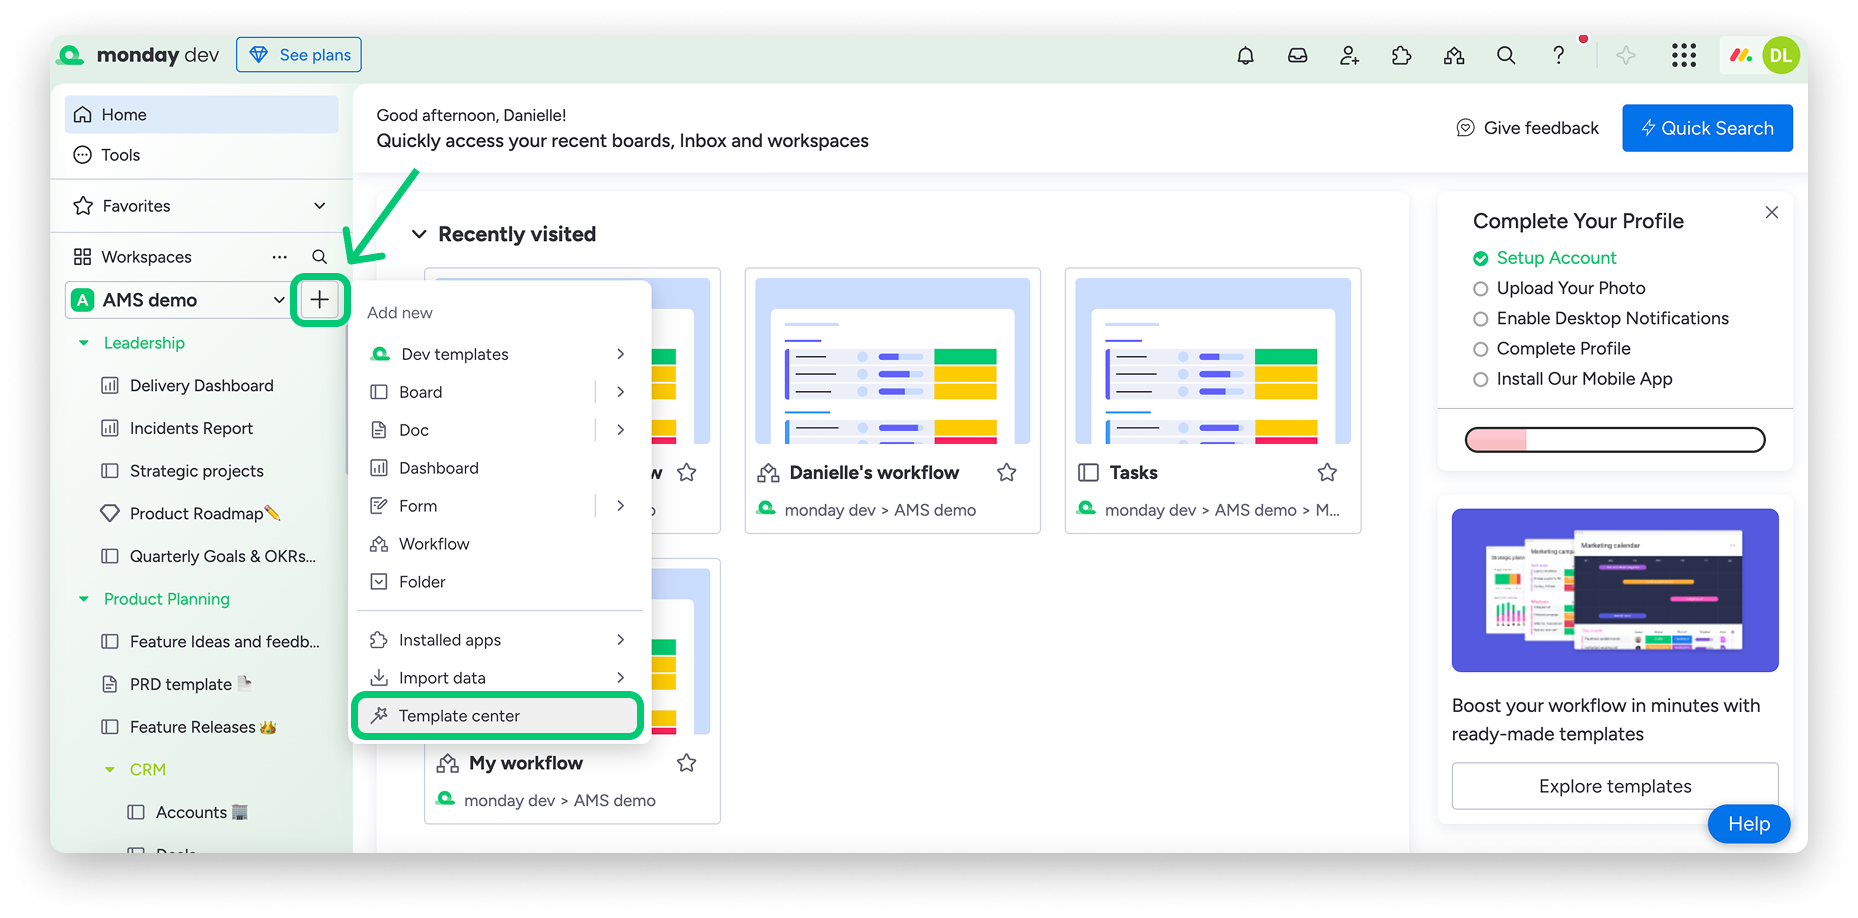1858x918 pixels.
Task: Choose Installed apps from Add new menu
Action: pos(500,640)
